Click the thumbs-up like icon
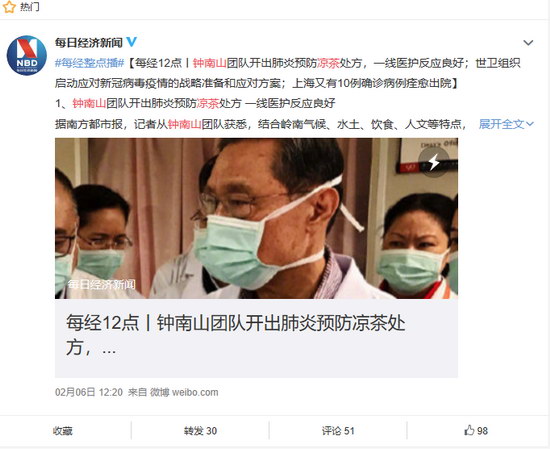The height and width of the screenshot is (449, 550). (469, 430)
